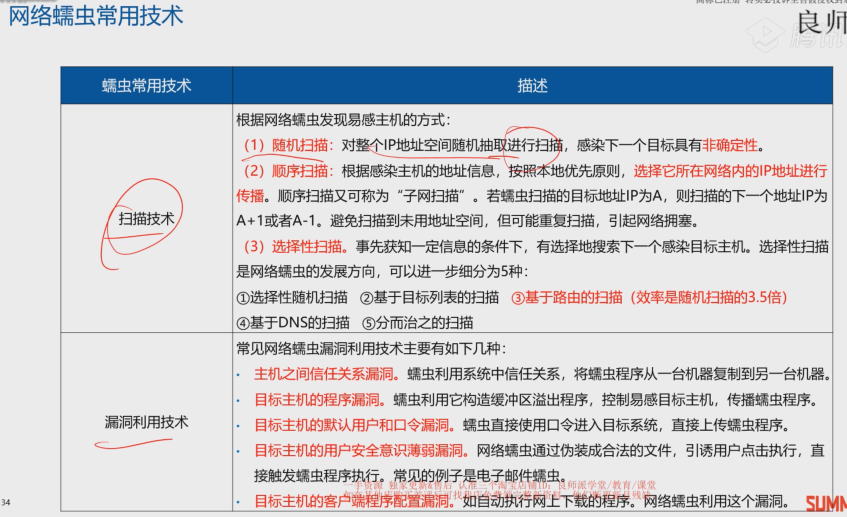Click item ⑤分而治之的扫描
This screenshot has height=517, width=847.
coord(417,322)
